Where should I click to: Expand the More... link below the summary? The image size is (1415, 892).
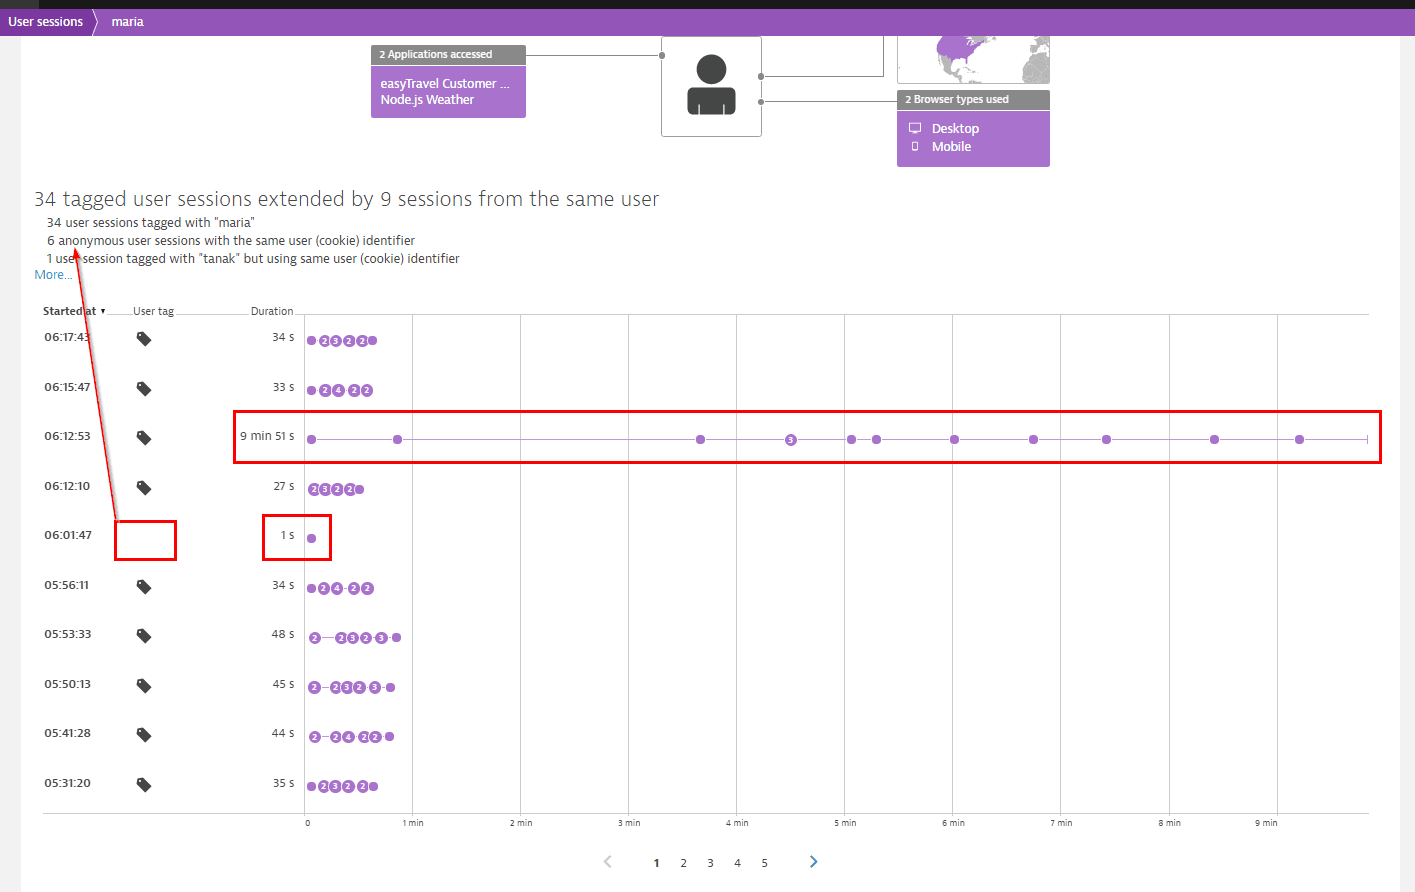pyautogui.click(x=53, y=275)
